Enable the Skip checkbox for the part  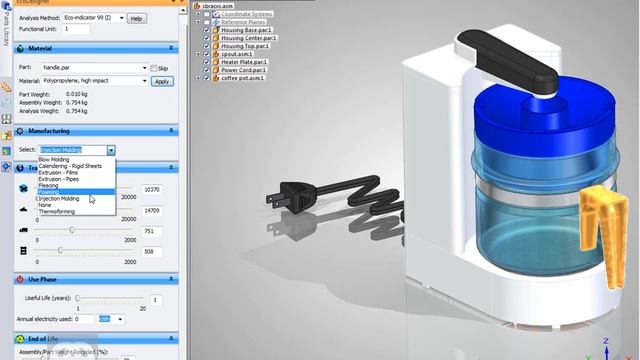153,68
